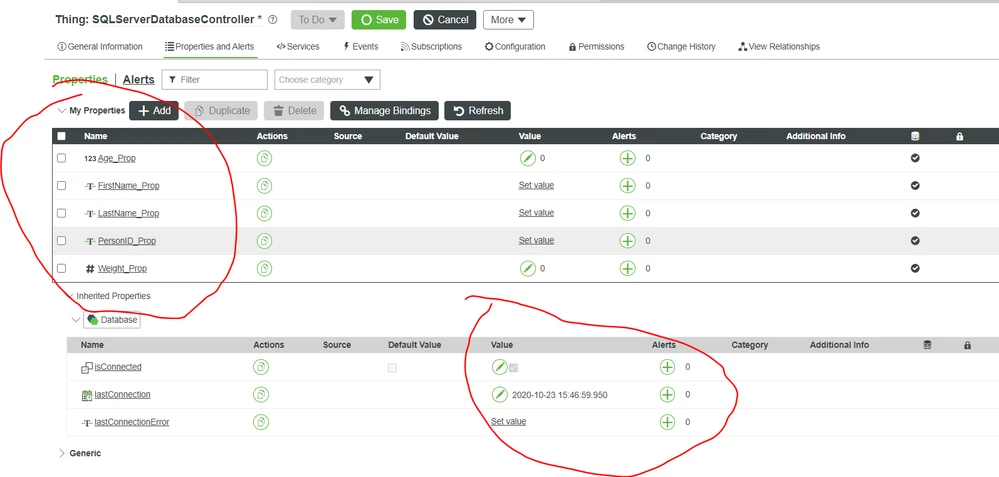The width and height of the screenshot is (999, 477).
Task: Check the LastName_Prop row checkbox
Action: (x=61, y=213)
